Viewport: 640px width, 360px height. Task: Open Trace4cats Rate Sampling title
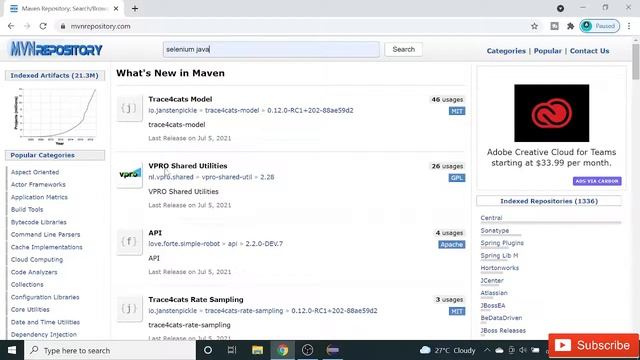[196, 299]
